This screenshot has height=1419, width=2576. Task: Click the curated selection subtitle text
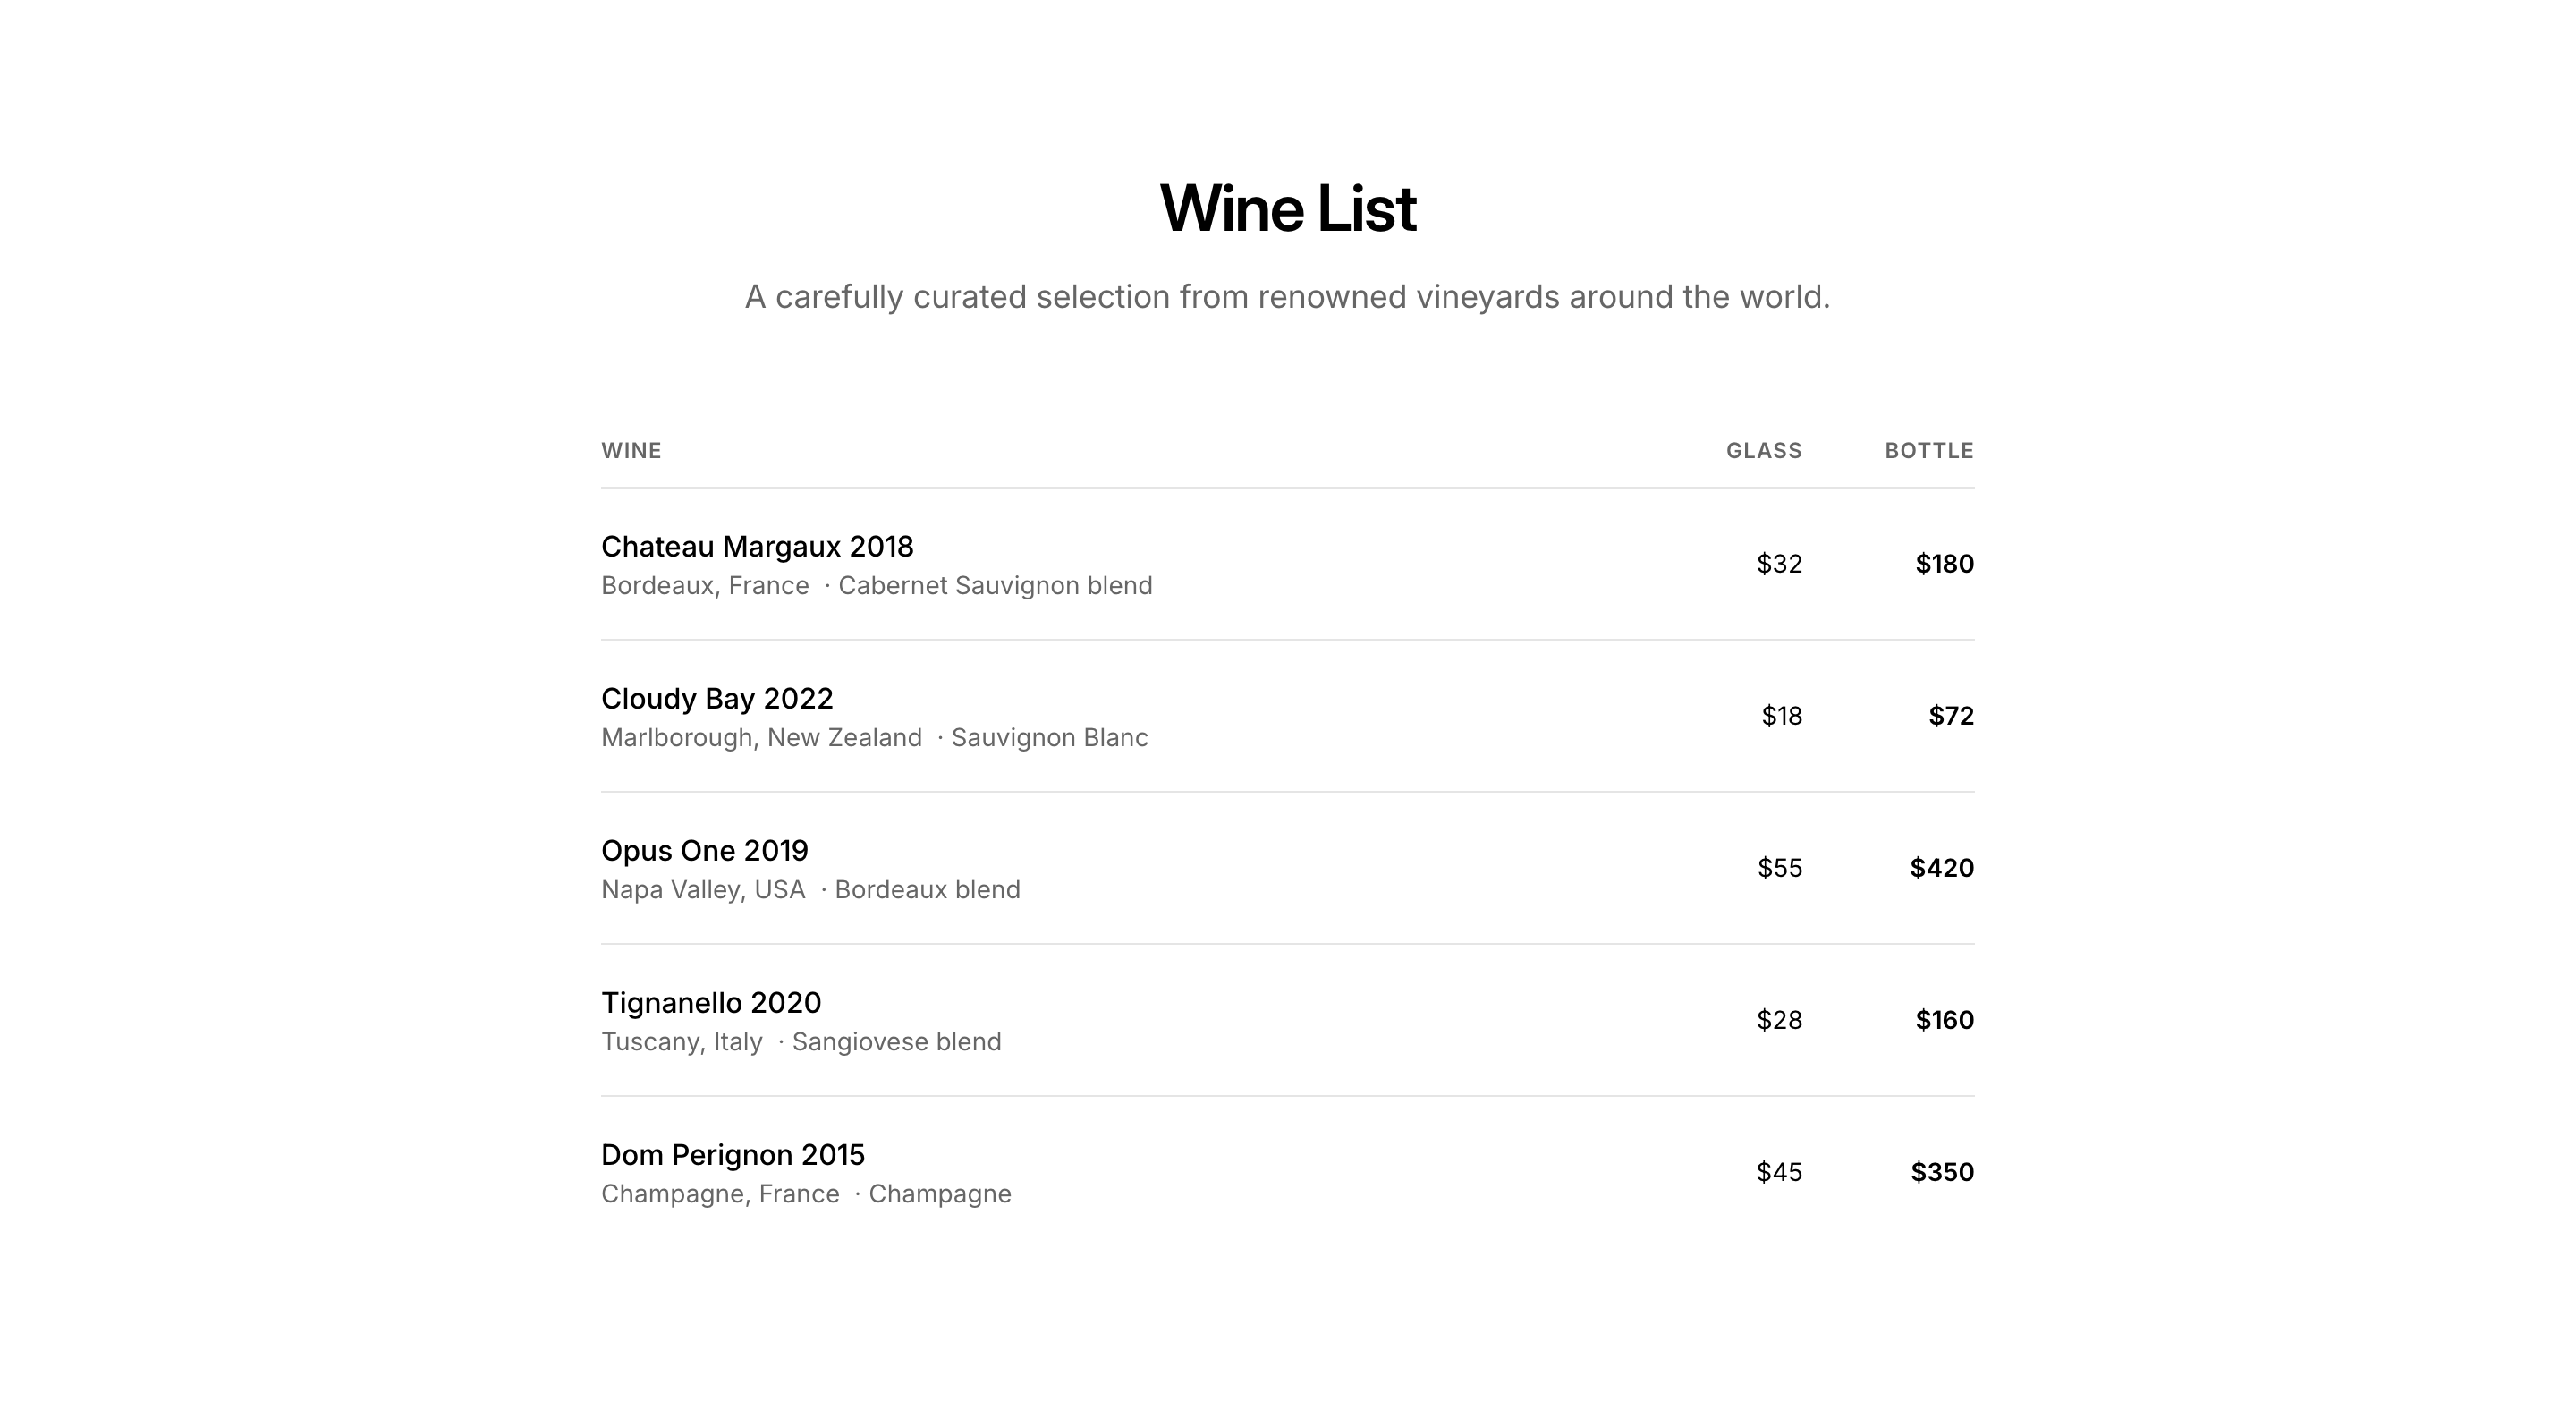(1287, 297)
